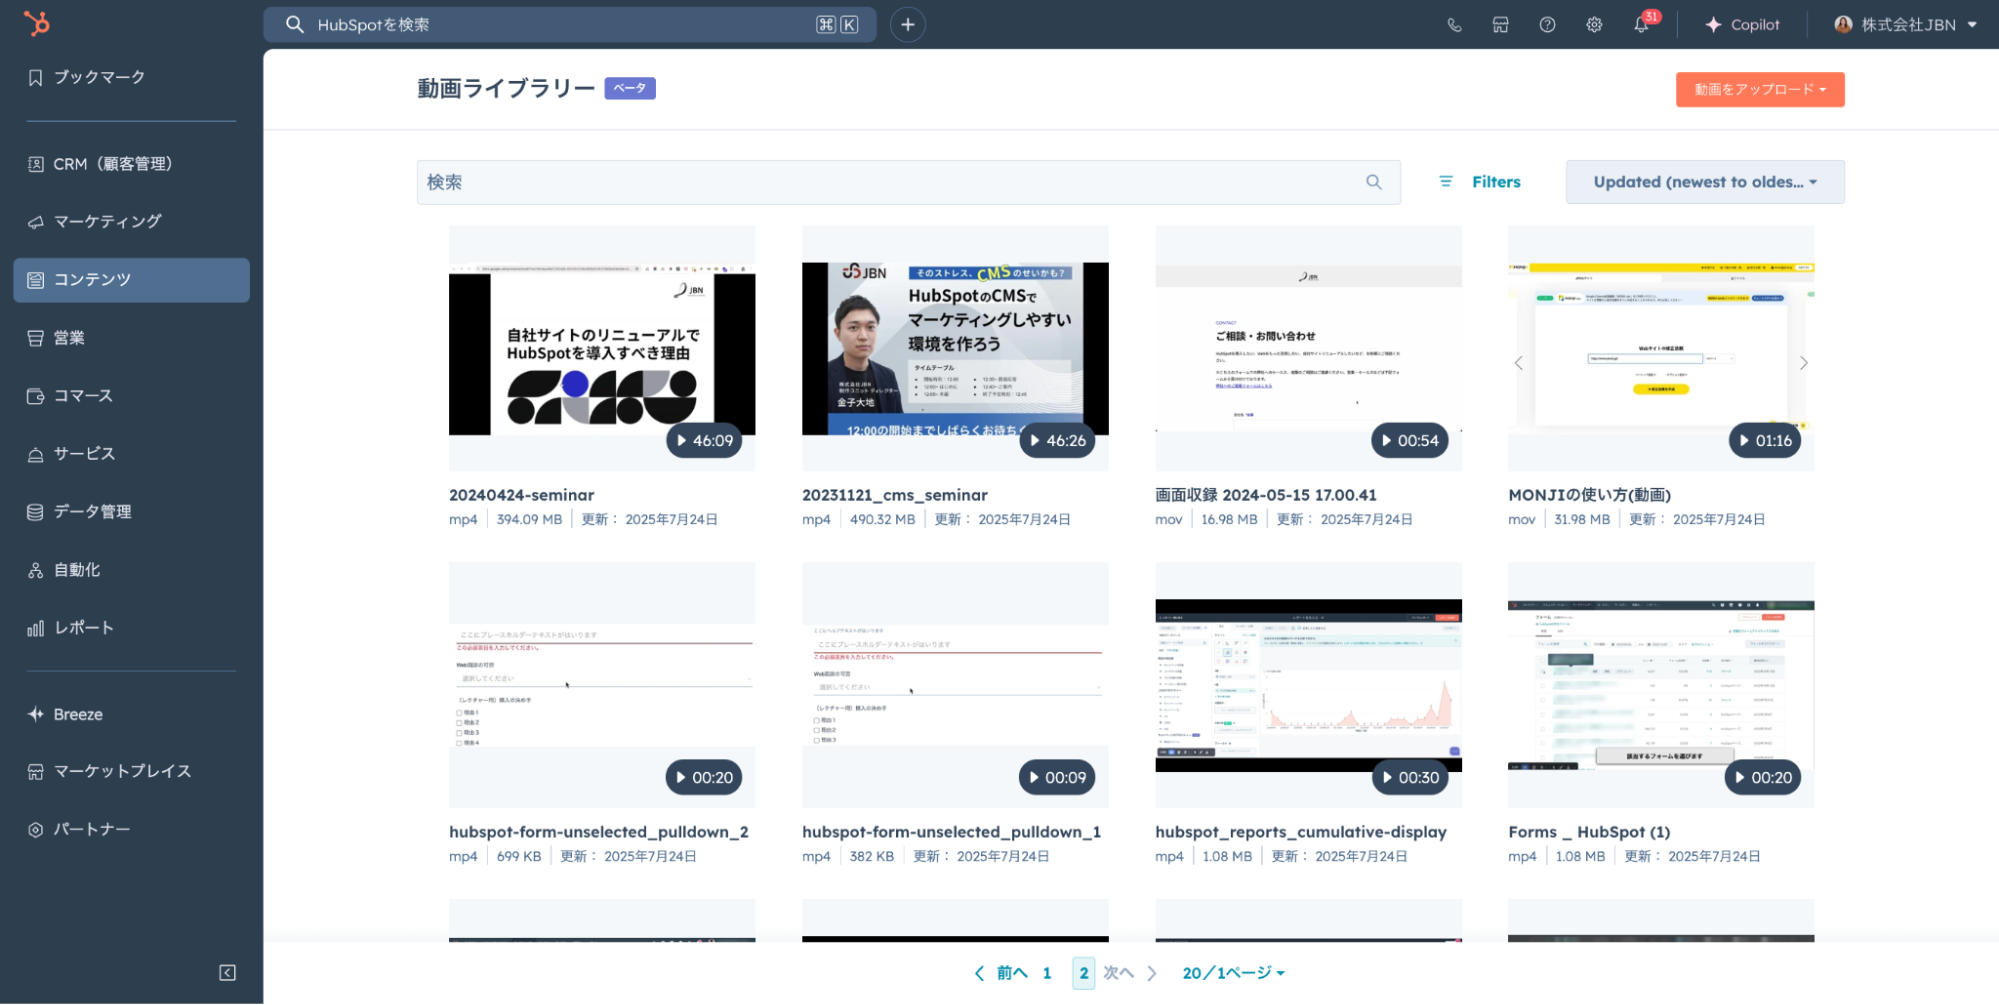Open MONJIの使い方(動画) thumbnail
The width and height of the screenshot is (1999, 1005).
[1661, 348]
